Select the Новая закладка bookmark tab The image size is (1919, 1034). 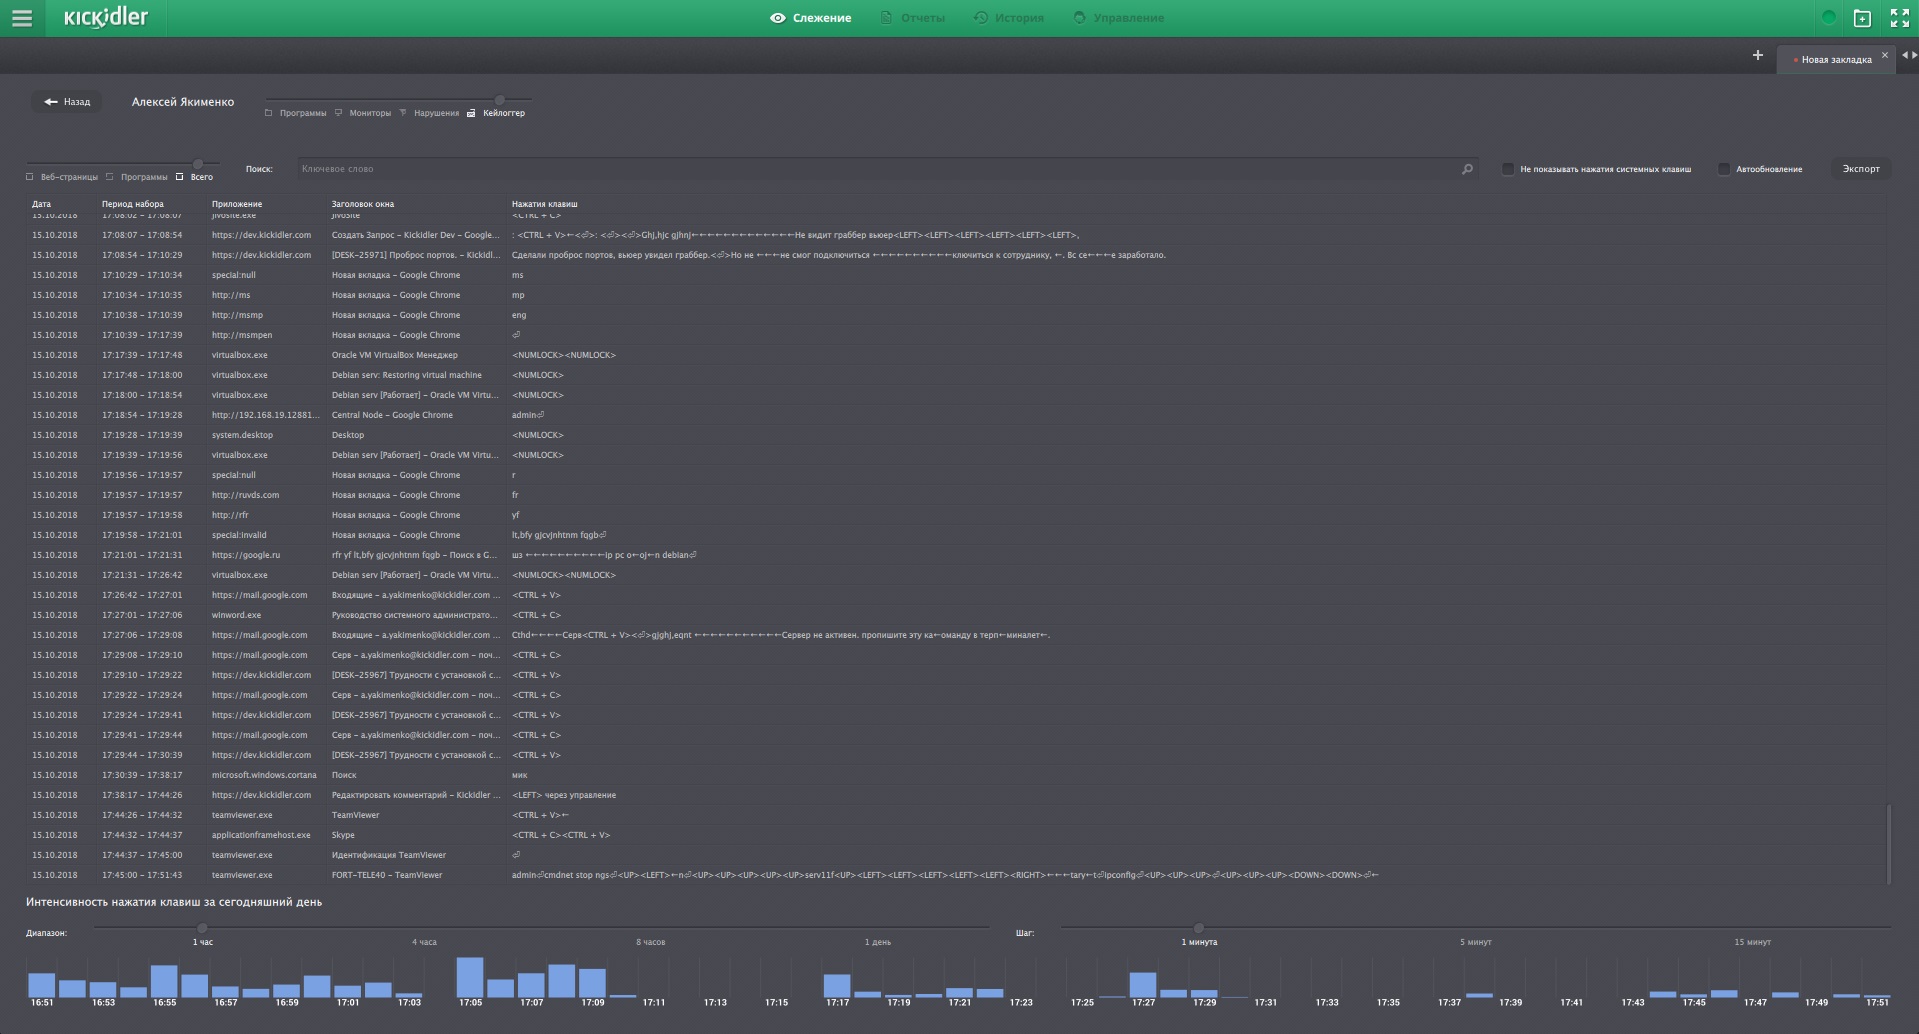[x=1835, y=59]
